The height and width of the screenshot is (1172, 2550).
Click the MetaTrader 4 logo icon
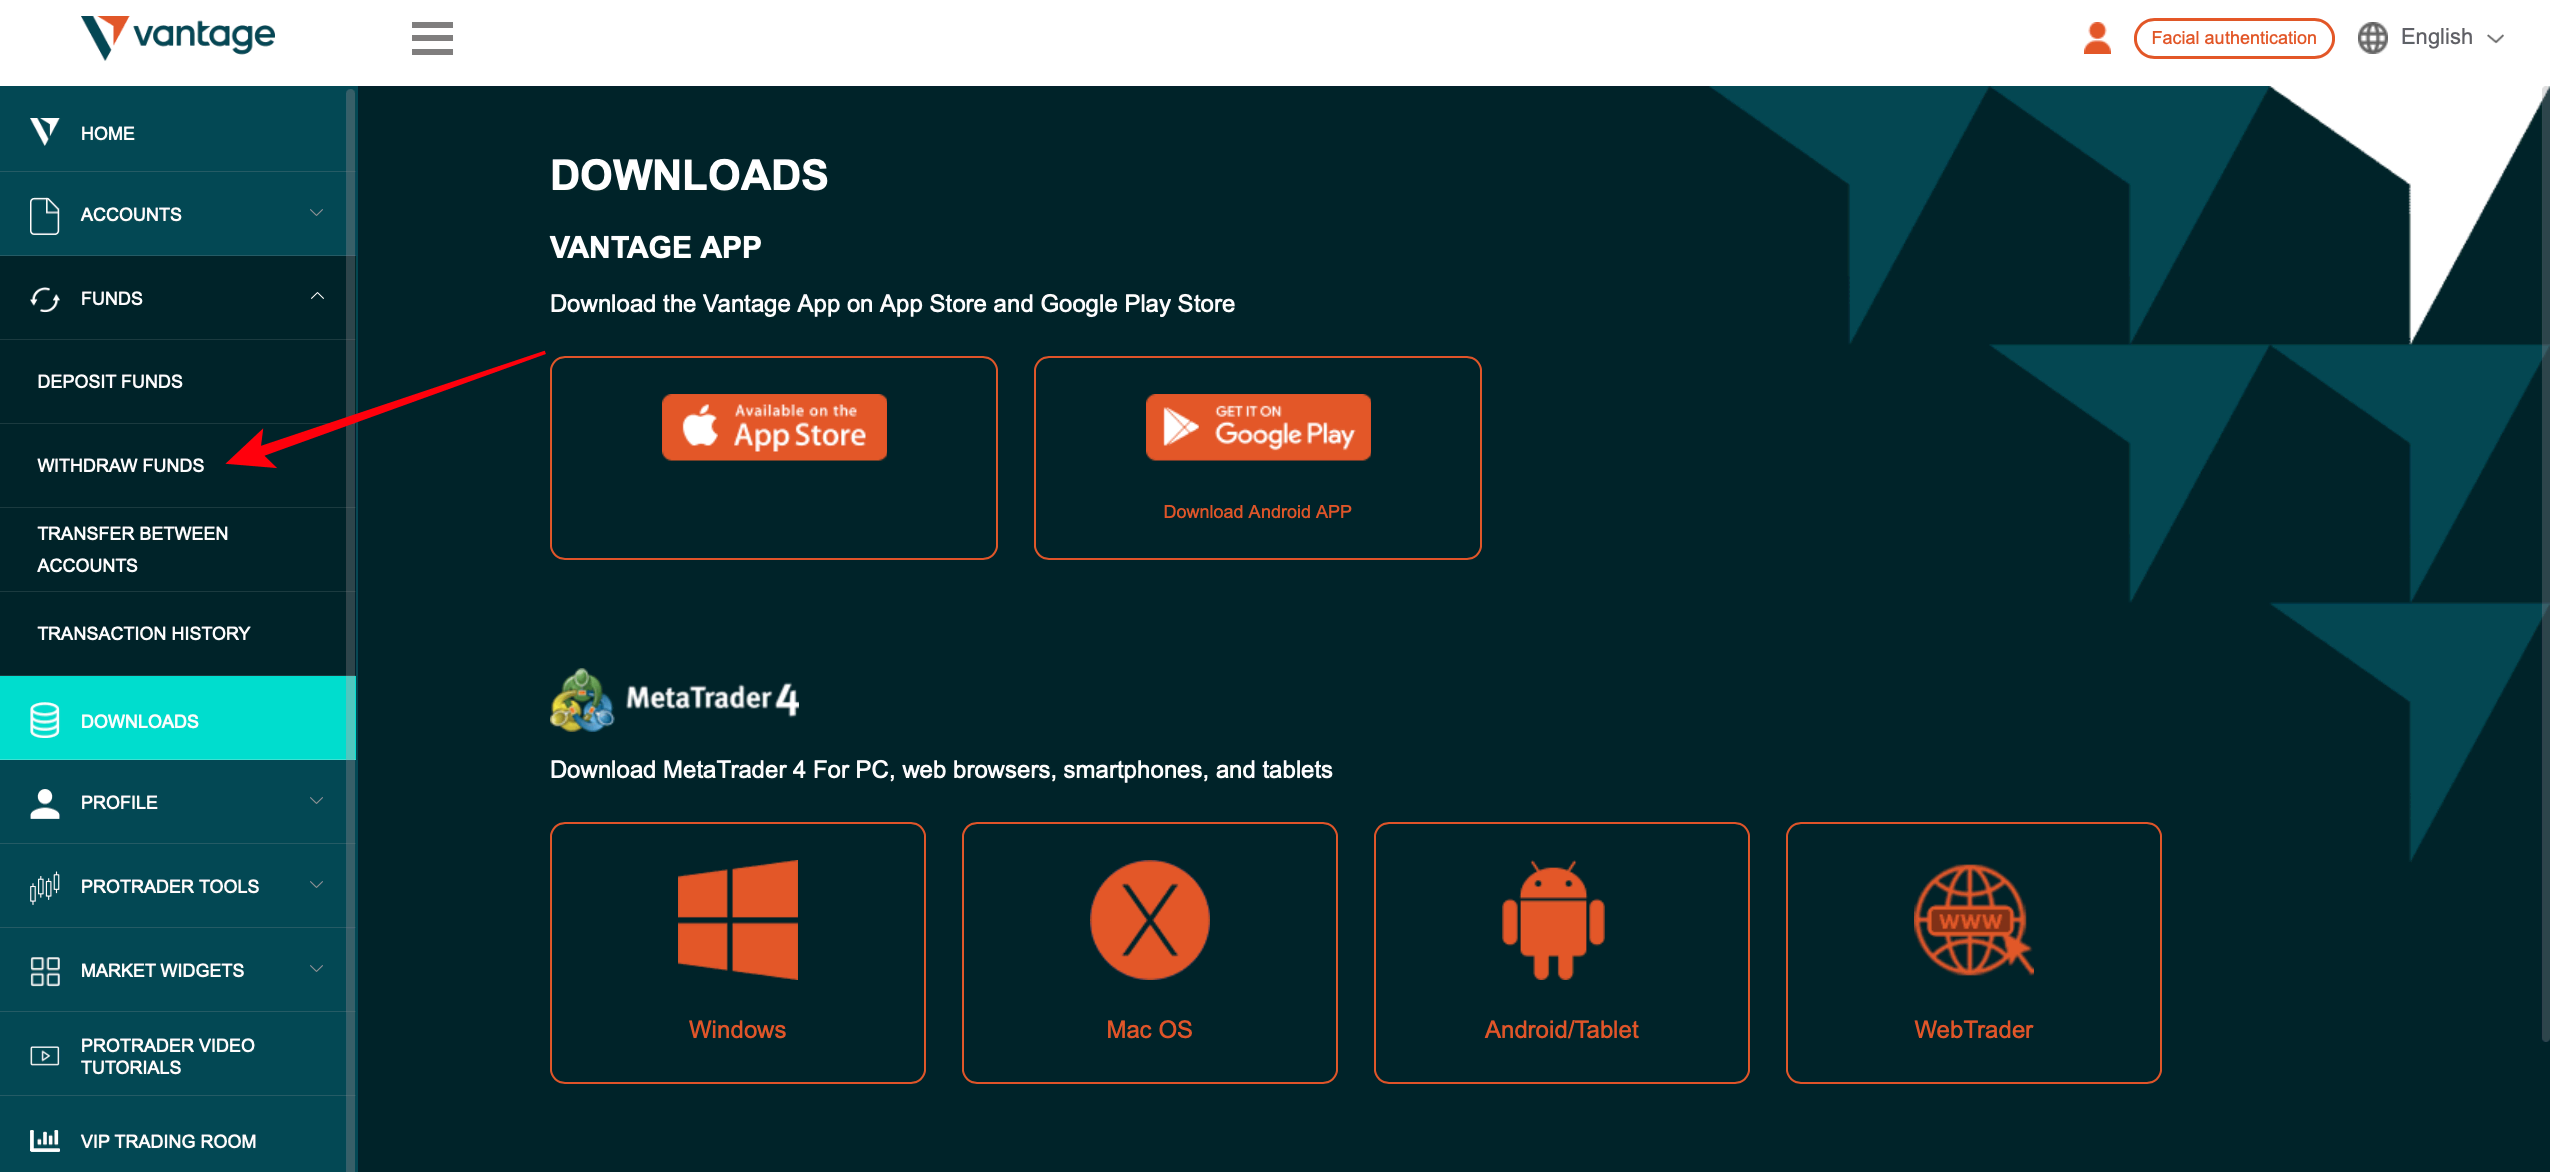tap(581, 697)
